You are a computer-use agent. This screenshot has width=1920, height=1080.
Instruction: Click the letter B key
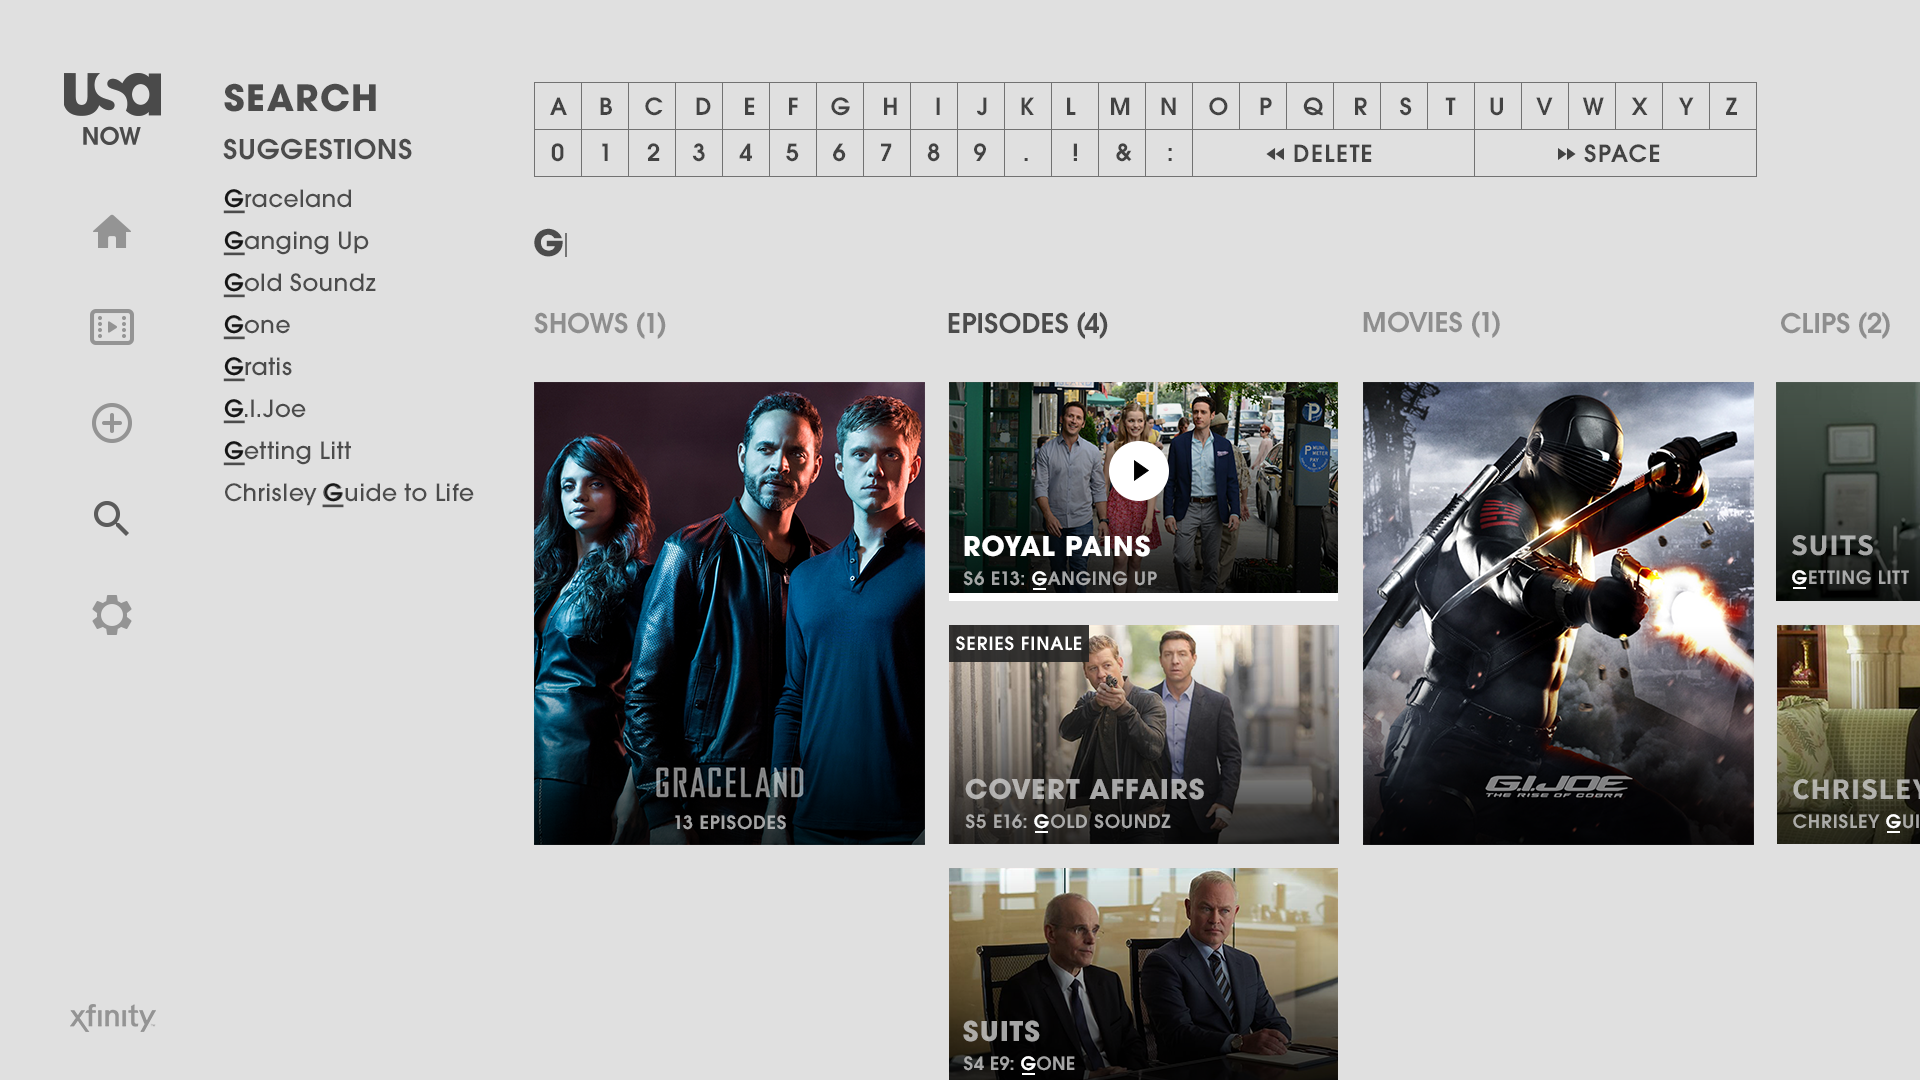[x=605, y=106]
